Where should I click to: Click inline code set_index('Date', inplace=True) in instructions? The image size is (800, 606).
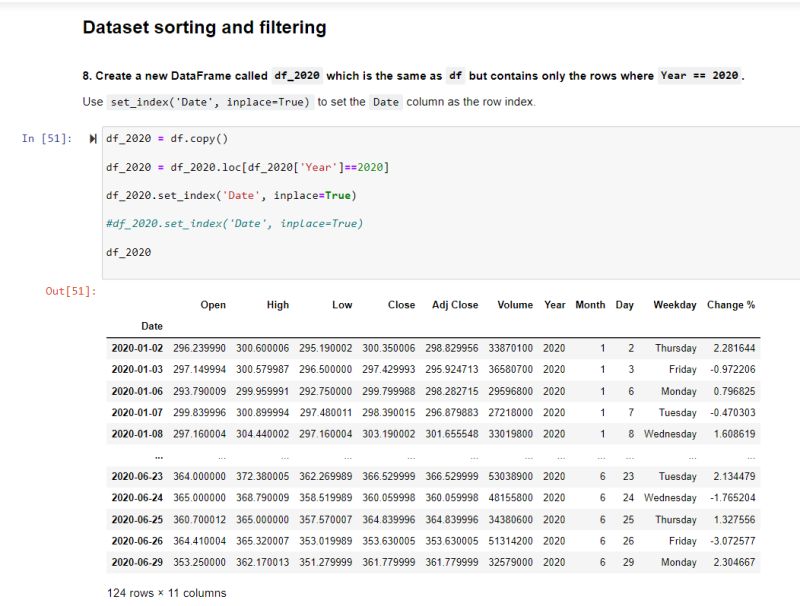pos(210,102)
